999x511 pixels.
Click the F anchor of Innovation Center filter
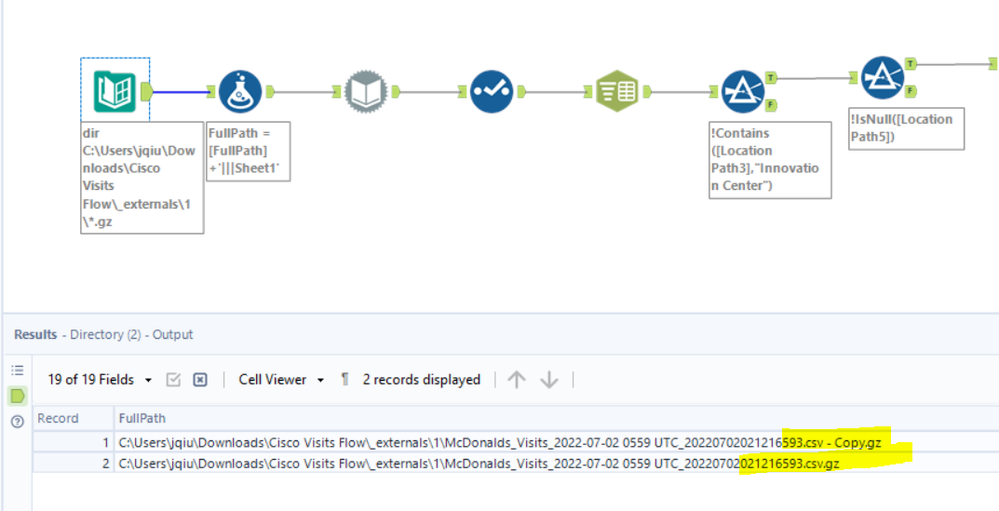click(x=771, y=105)
